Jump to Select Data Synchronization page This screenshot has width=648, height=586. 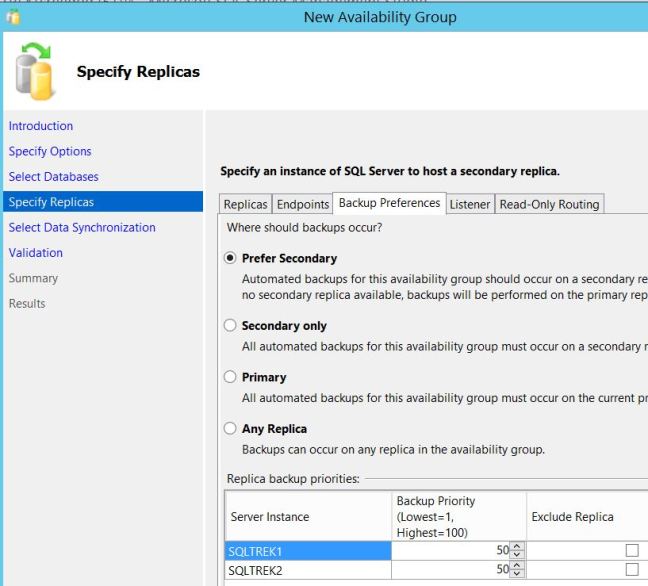pos(82,228)
